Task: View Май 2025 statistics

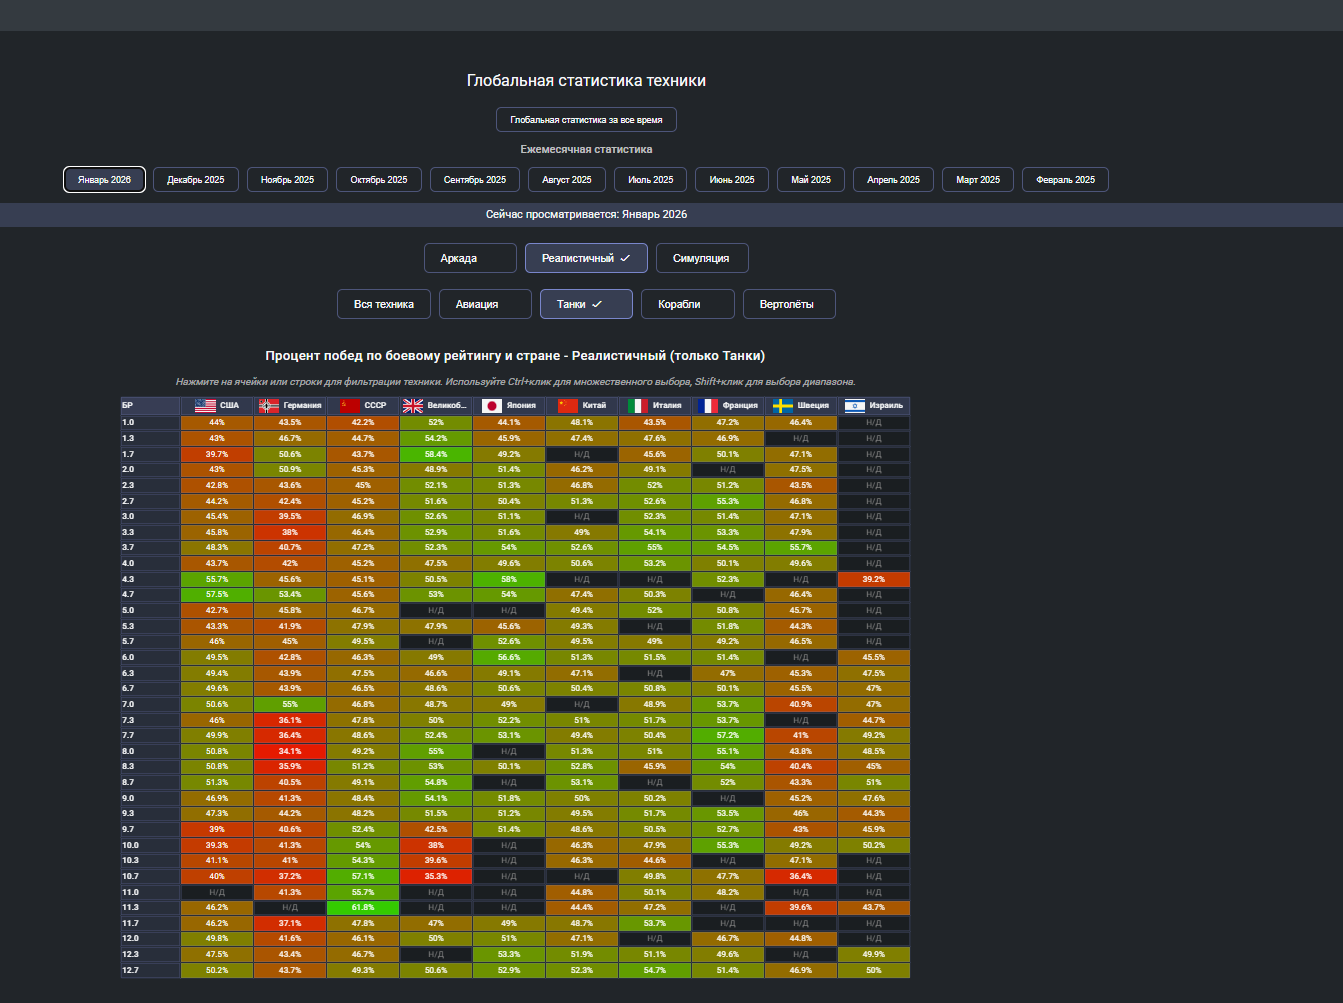Action: [x=811, y=180]
